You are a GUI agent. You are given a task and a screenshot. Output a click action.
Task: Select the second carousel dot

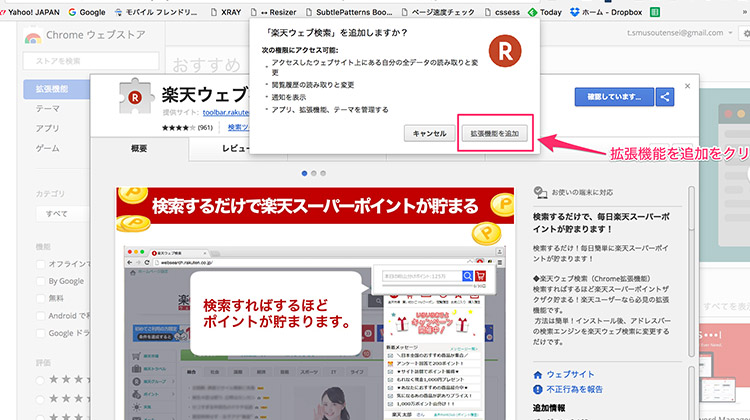click(314, 173)
